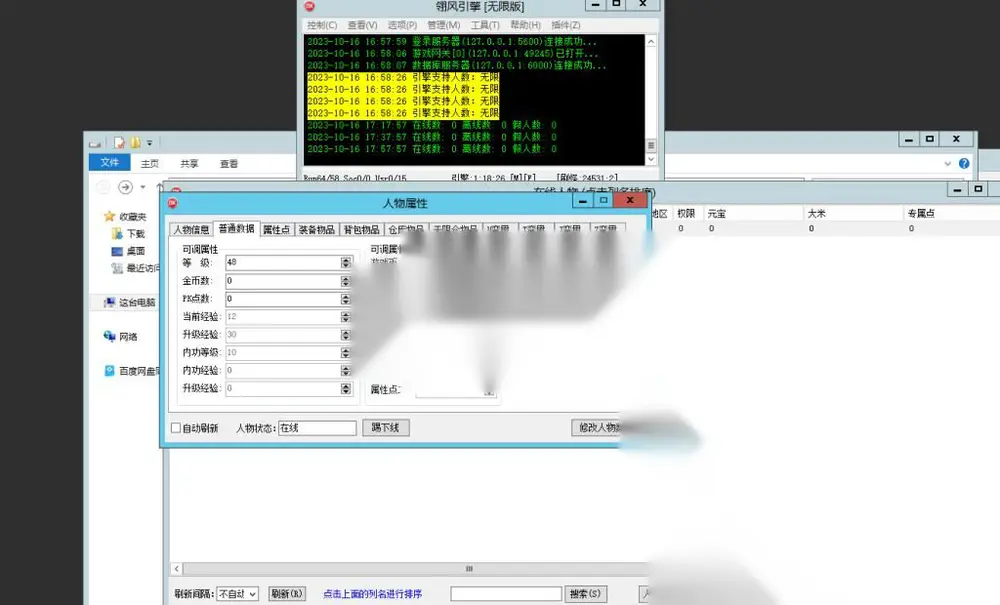
Task: Enable the 自动刷新 checkbox
Action: point(176,428)
